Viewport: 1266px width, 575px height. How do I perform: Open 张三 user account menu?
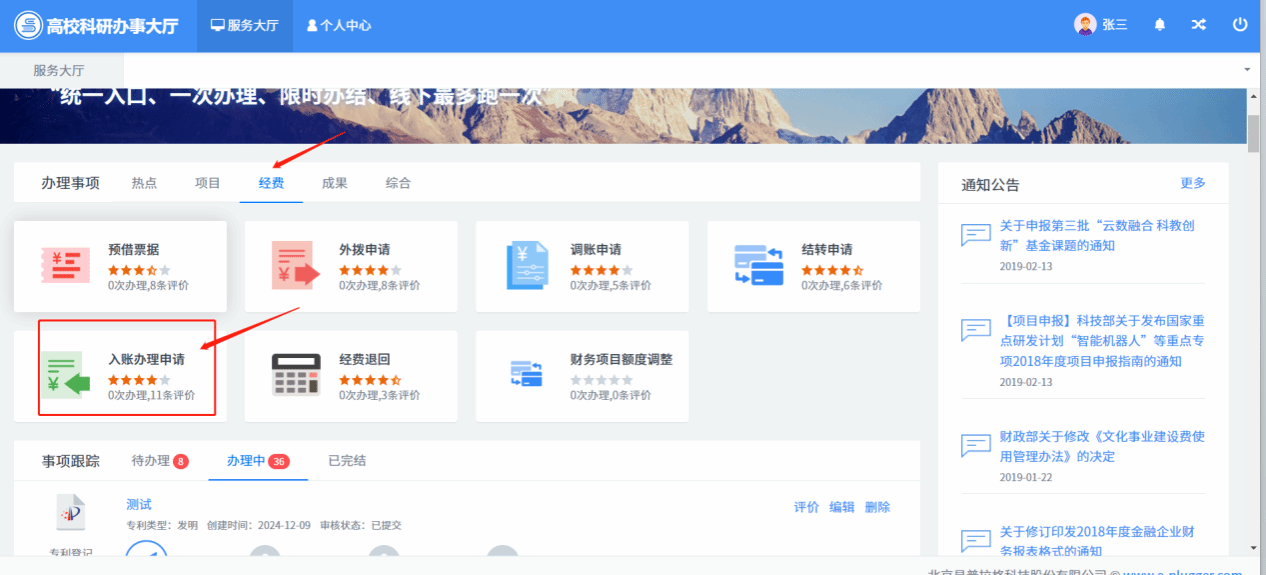point(1100,25)
